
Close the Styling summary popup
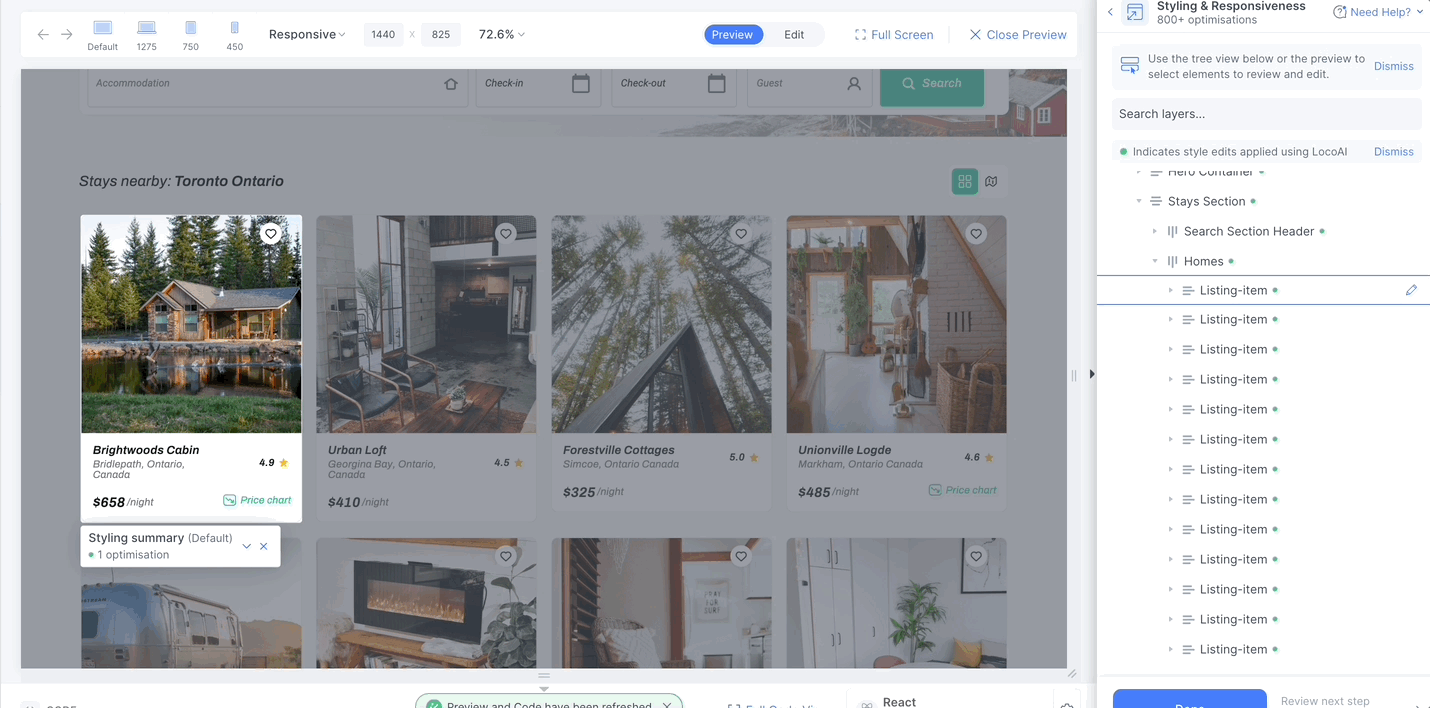coord(264,546)
